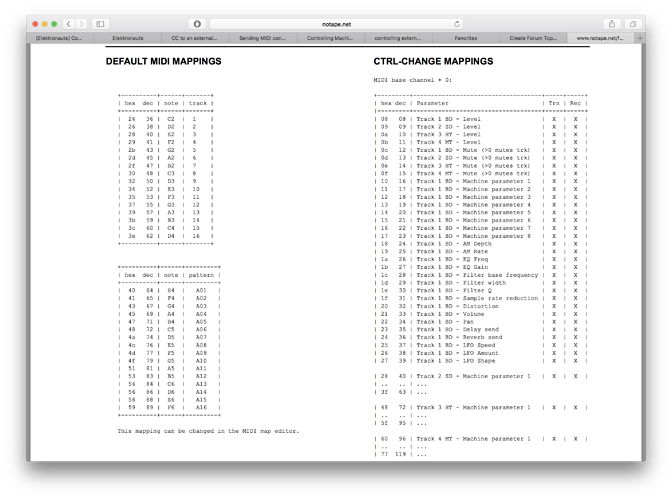Switch to the Sending MIDI con... tab
Viewport: 672px width, 499px height.
[x=262, y=38]
